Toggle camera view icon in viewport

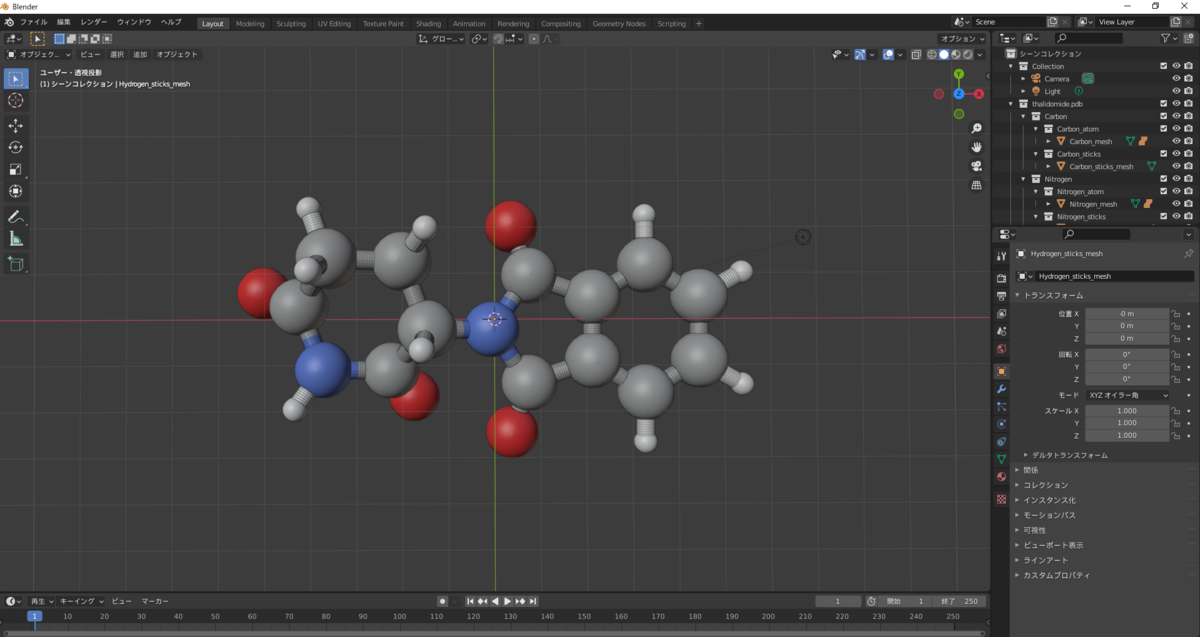click(x=977, y=166)
